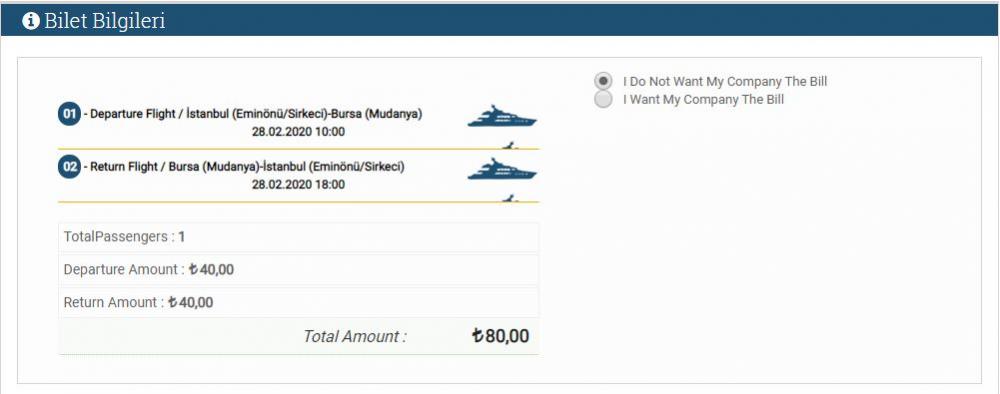
Task: Click the Return Amount ₺40,00 row
Action: pyautogui.click(x=298, y=302)
